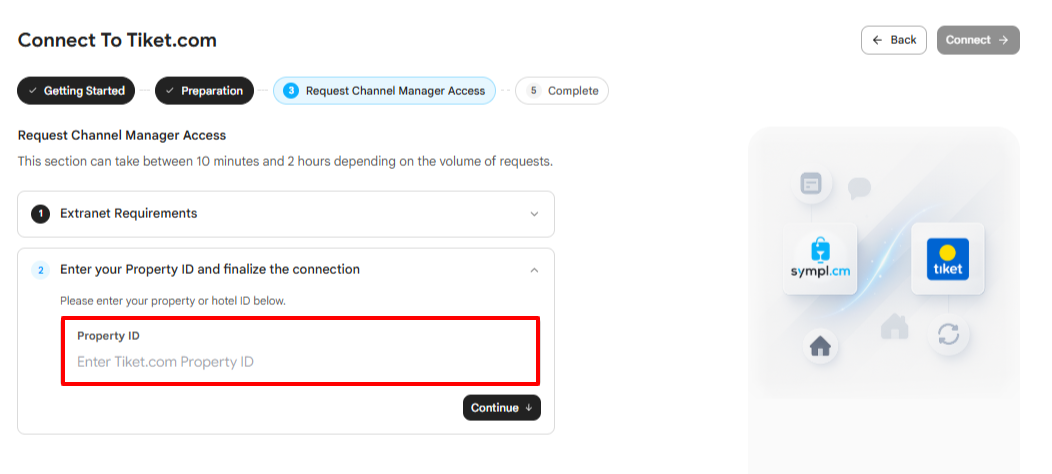Click the Property ID field label
1052x474 pixels.
(x=108, y=336)
